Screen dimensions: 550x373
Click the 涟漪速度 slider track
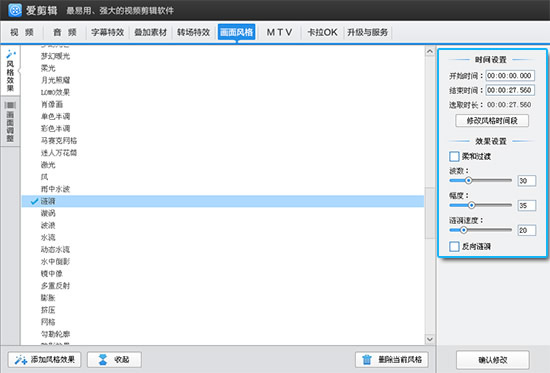(480, 230)
